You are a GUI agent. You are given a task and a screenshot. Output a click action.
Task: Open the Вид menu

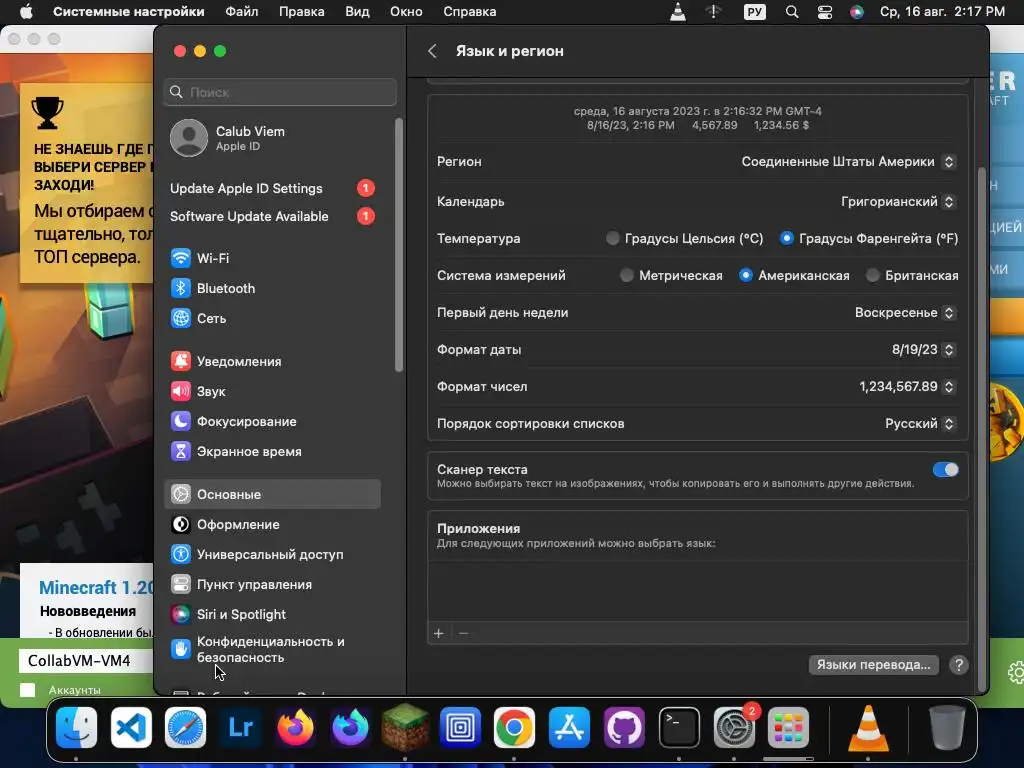click(357, 12)
